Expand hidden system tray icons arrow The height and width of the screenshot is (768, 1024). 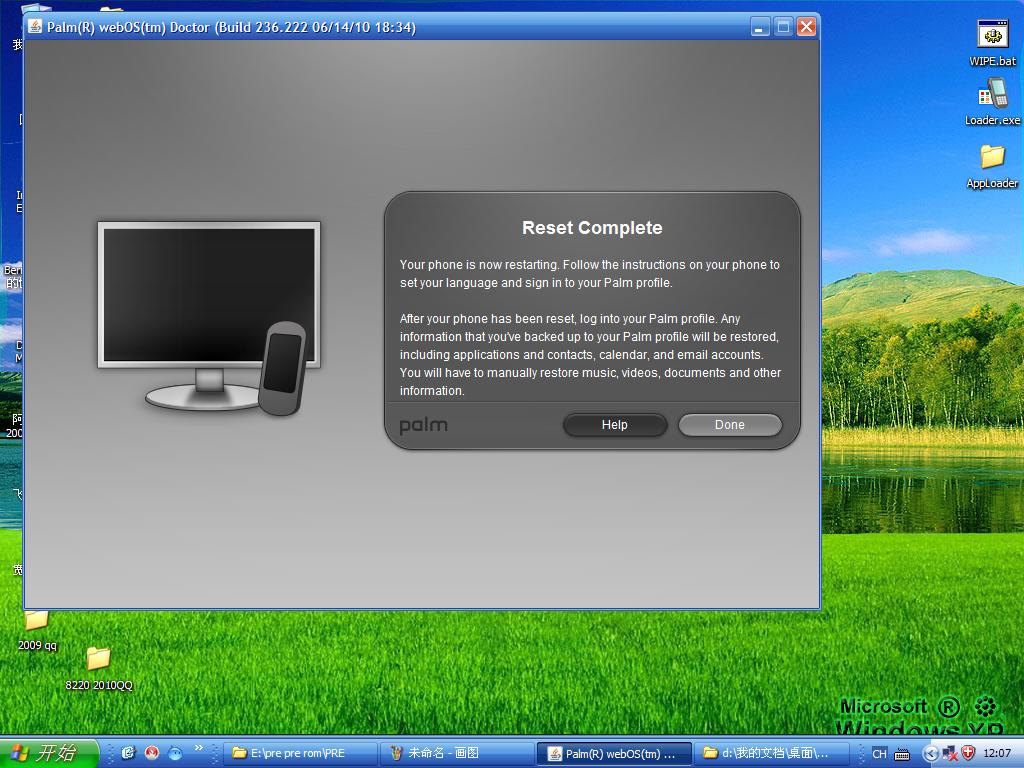point(930,754)
